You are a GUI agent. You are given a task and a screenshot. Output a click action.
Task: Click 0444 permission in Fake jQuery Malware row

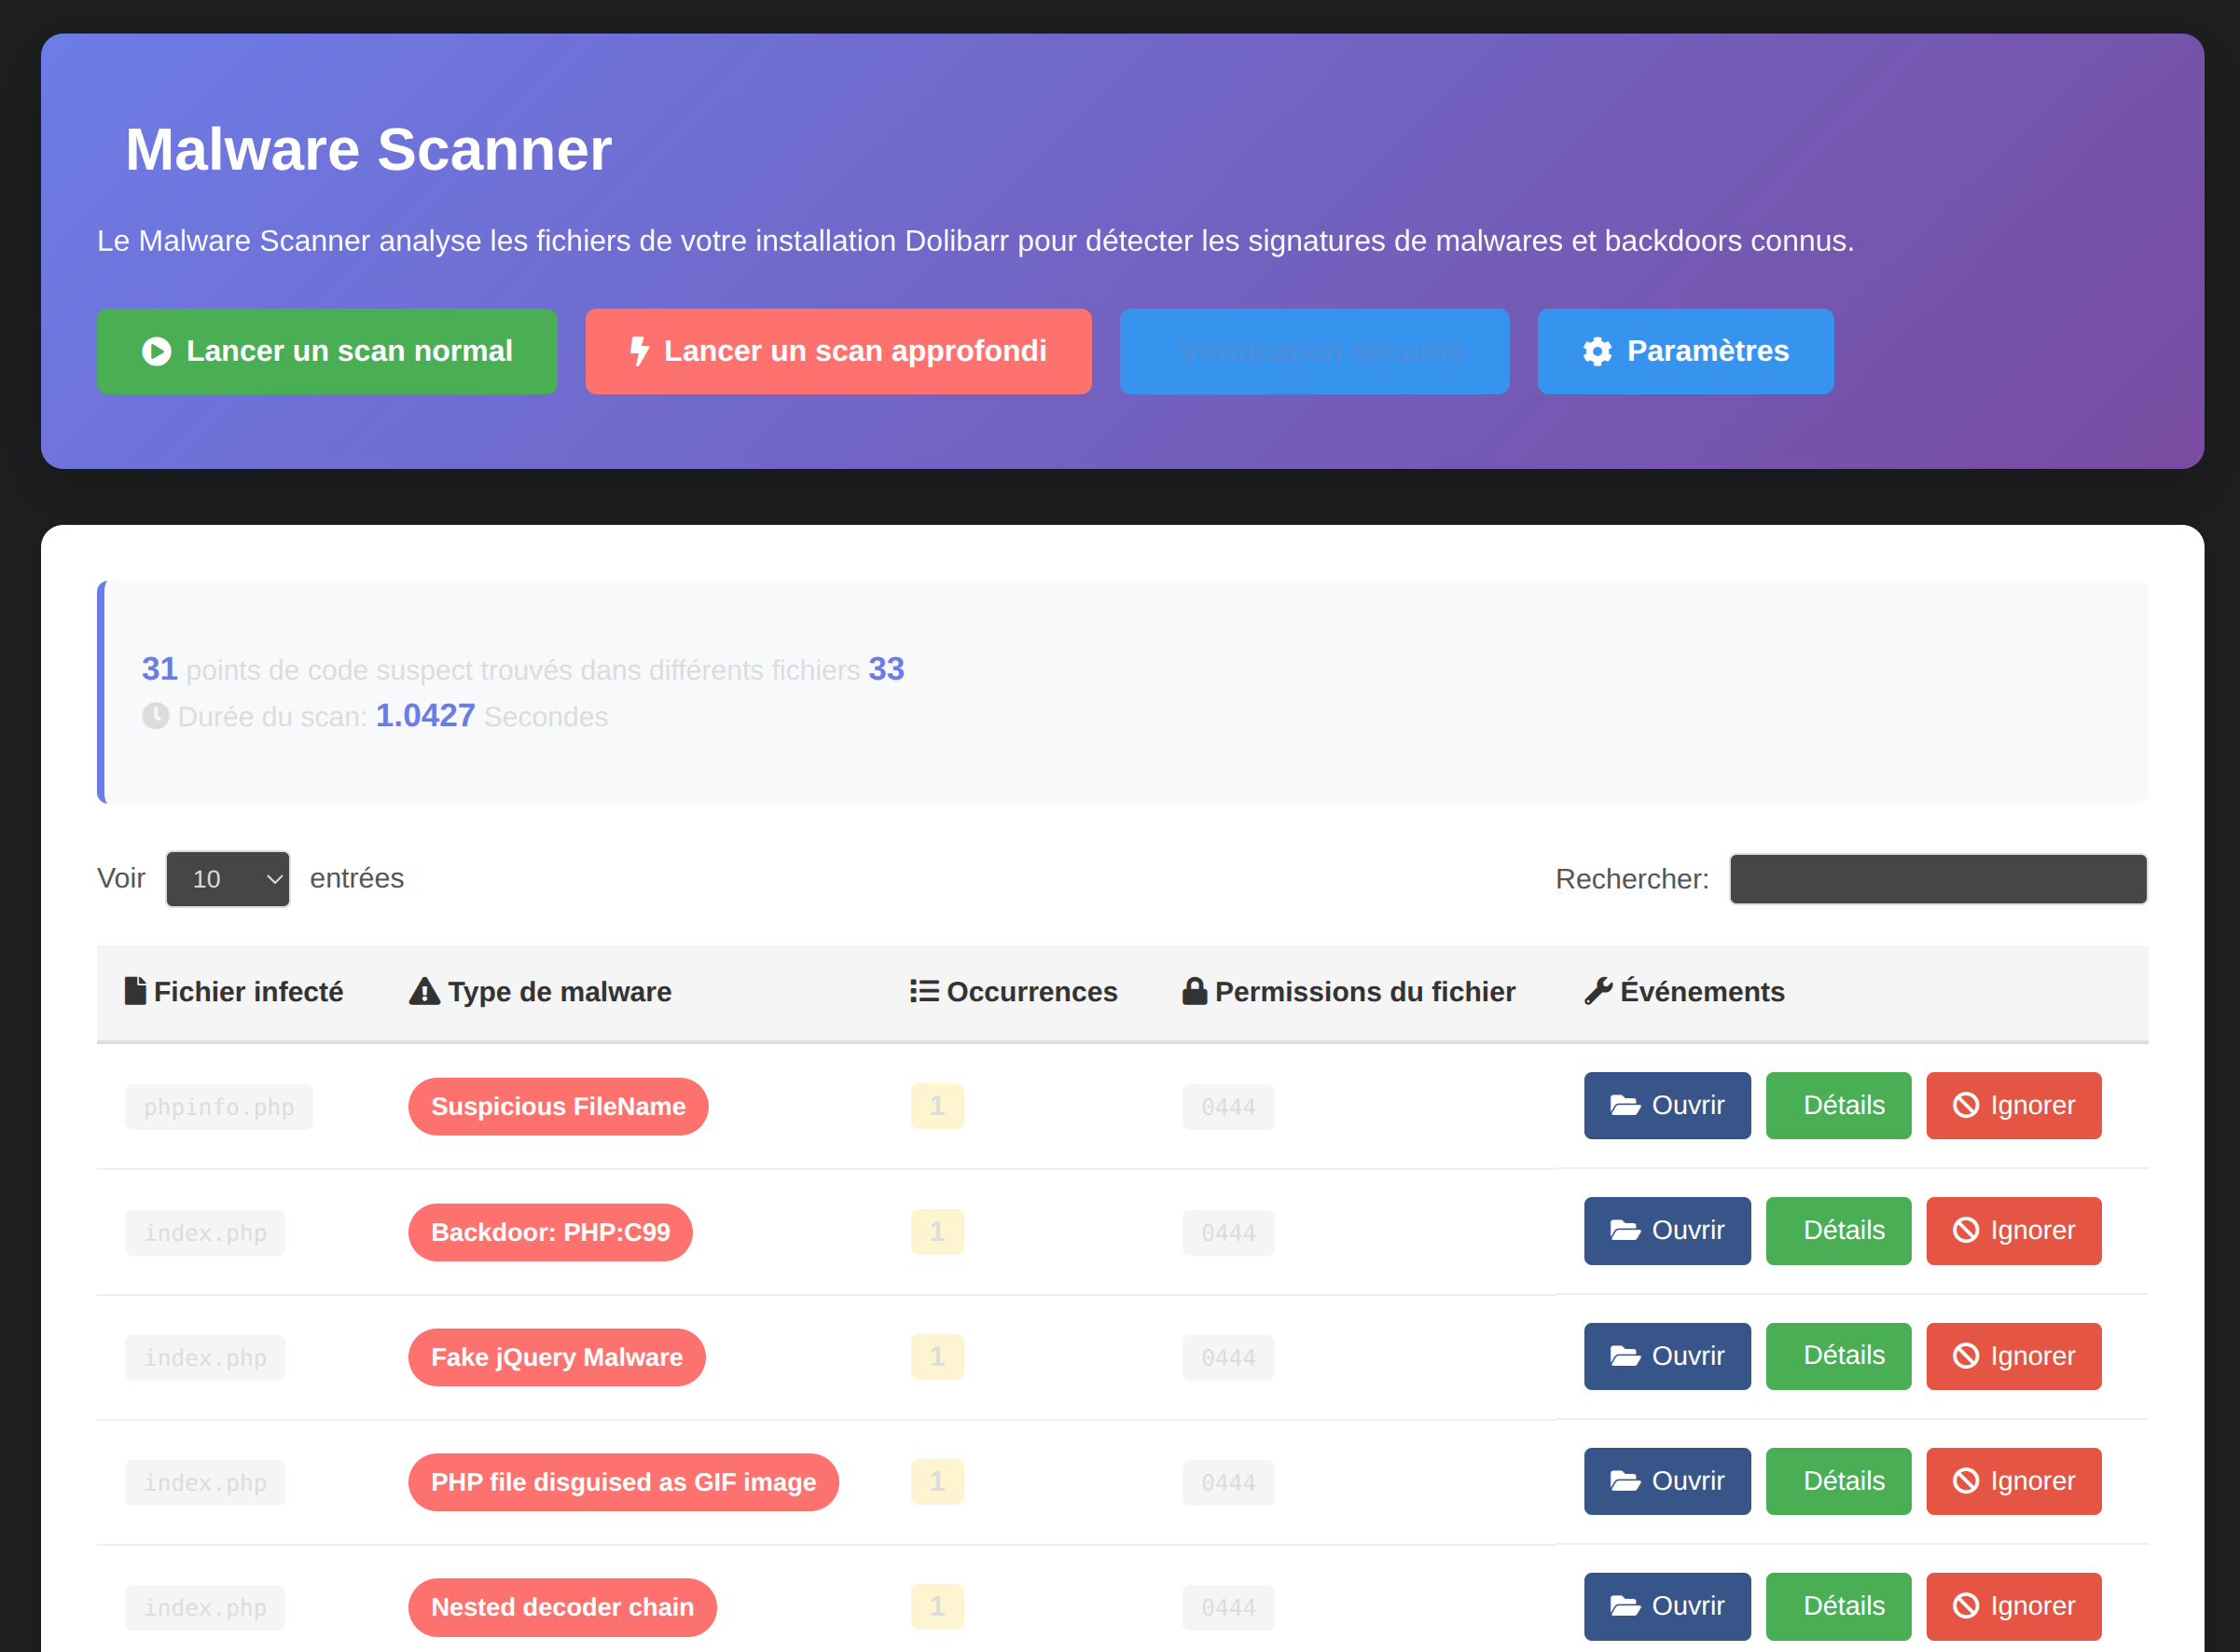pyautogui.click(x=1228, y=1358)
